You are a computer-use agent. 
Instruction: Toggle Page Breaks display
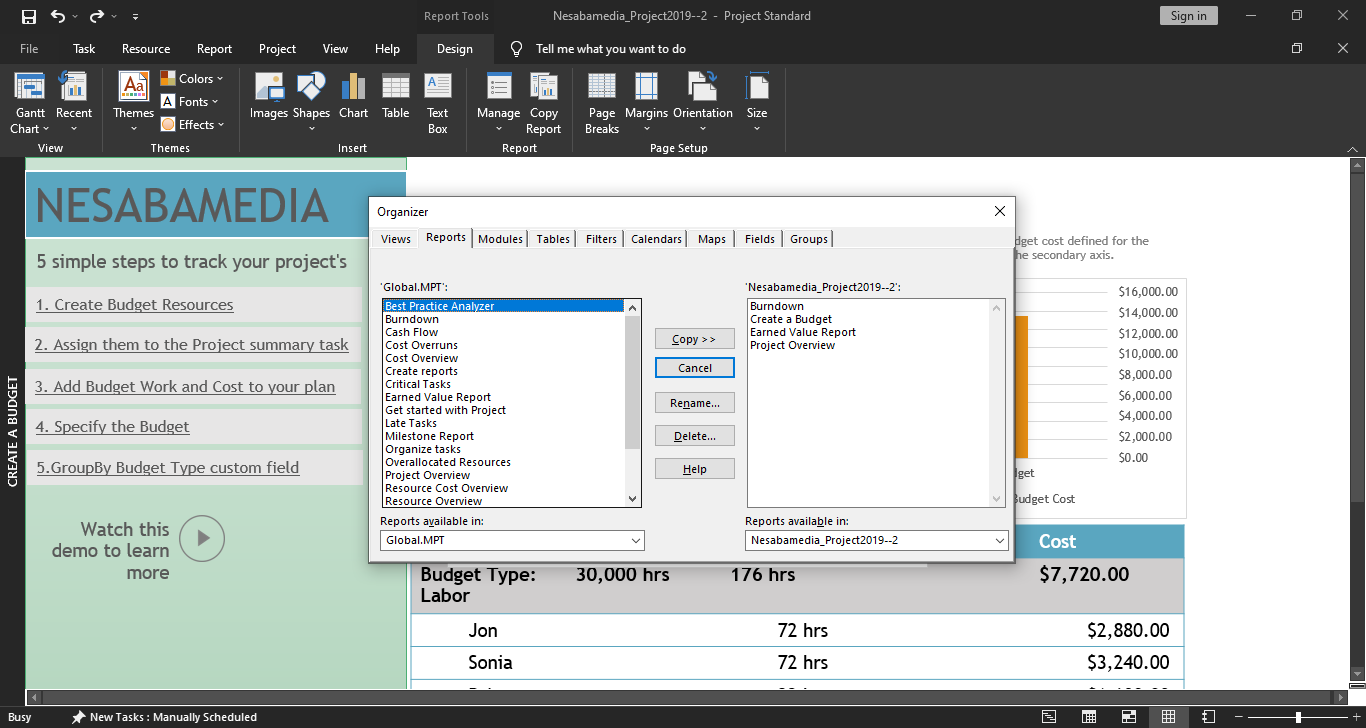click(x=602, y=88)
